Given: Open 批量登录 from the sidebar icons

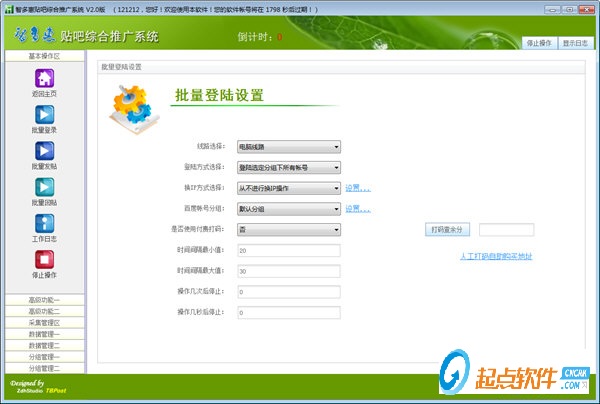Looking at the screenshot, I should coord(44,114).
